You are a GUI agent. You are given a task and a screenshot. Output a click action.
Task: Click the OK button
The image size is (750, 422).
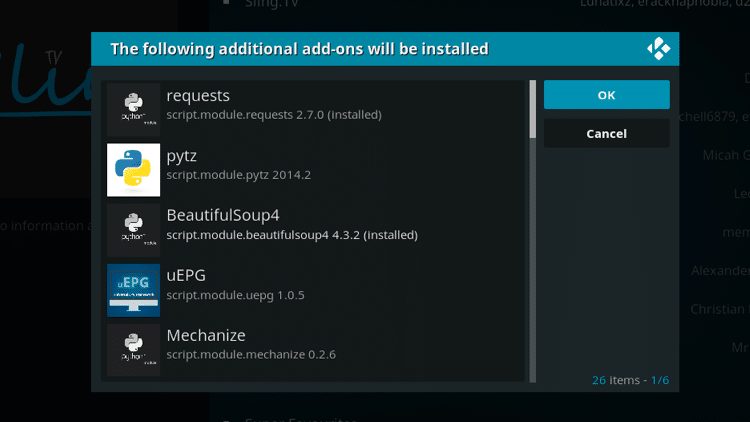click(607, 95)
